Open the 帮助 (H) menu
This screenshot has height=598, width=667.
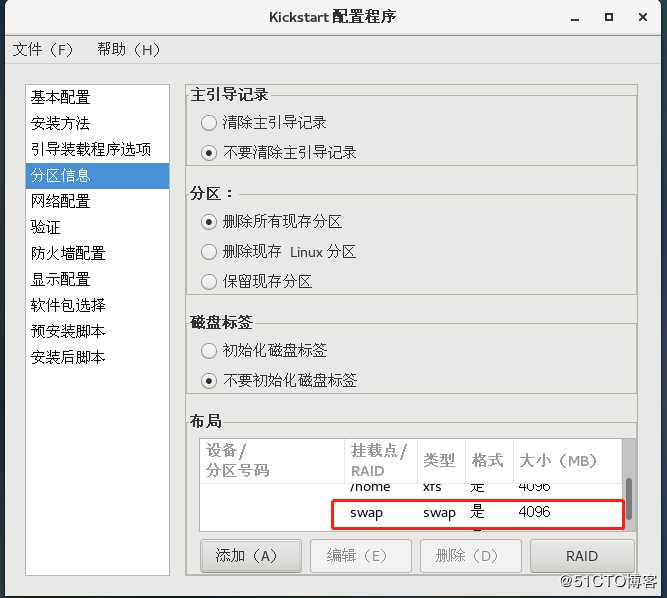(128, 50)
